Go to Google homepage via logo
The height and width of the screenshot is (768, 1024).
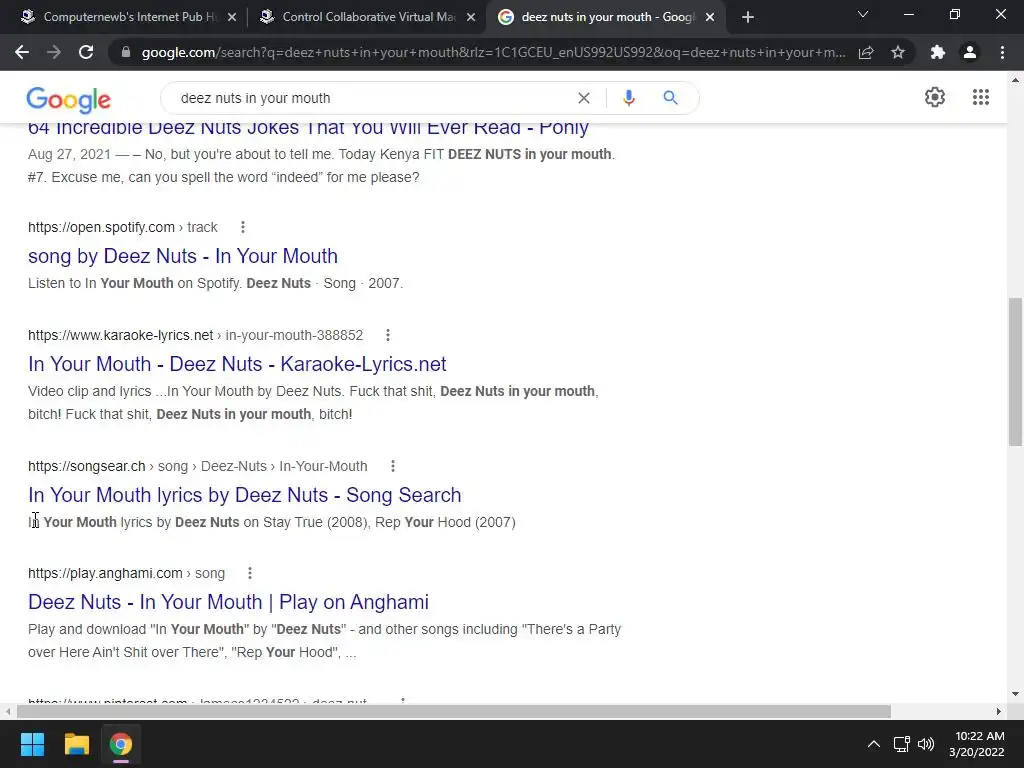69,99
